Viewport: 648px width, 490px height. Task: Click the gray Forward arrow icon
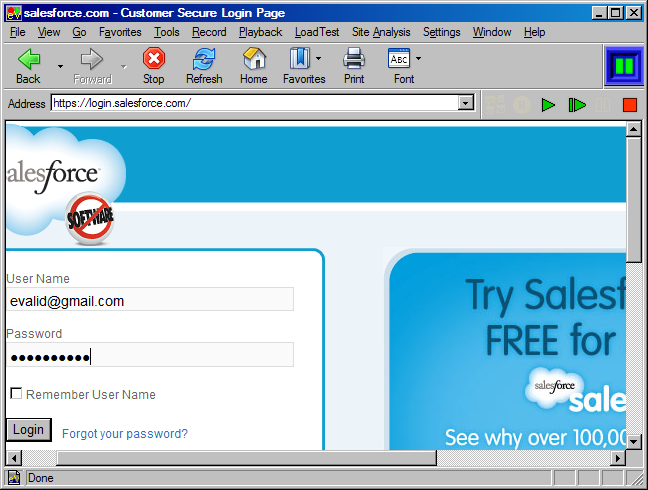pyautogui.click(x=91, y=59)
